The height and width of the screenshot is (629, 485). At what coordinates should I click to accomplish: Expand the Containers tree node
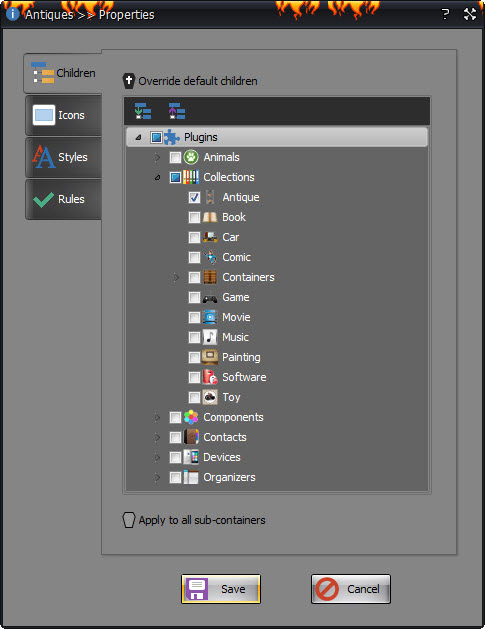tap(176, 277)
